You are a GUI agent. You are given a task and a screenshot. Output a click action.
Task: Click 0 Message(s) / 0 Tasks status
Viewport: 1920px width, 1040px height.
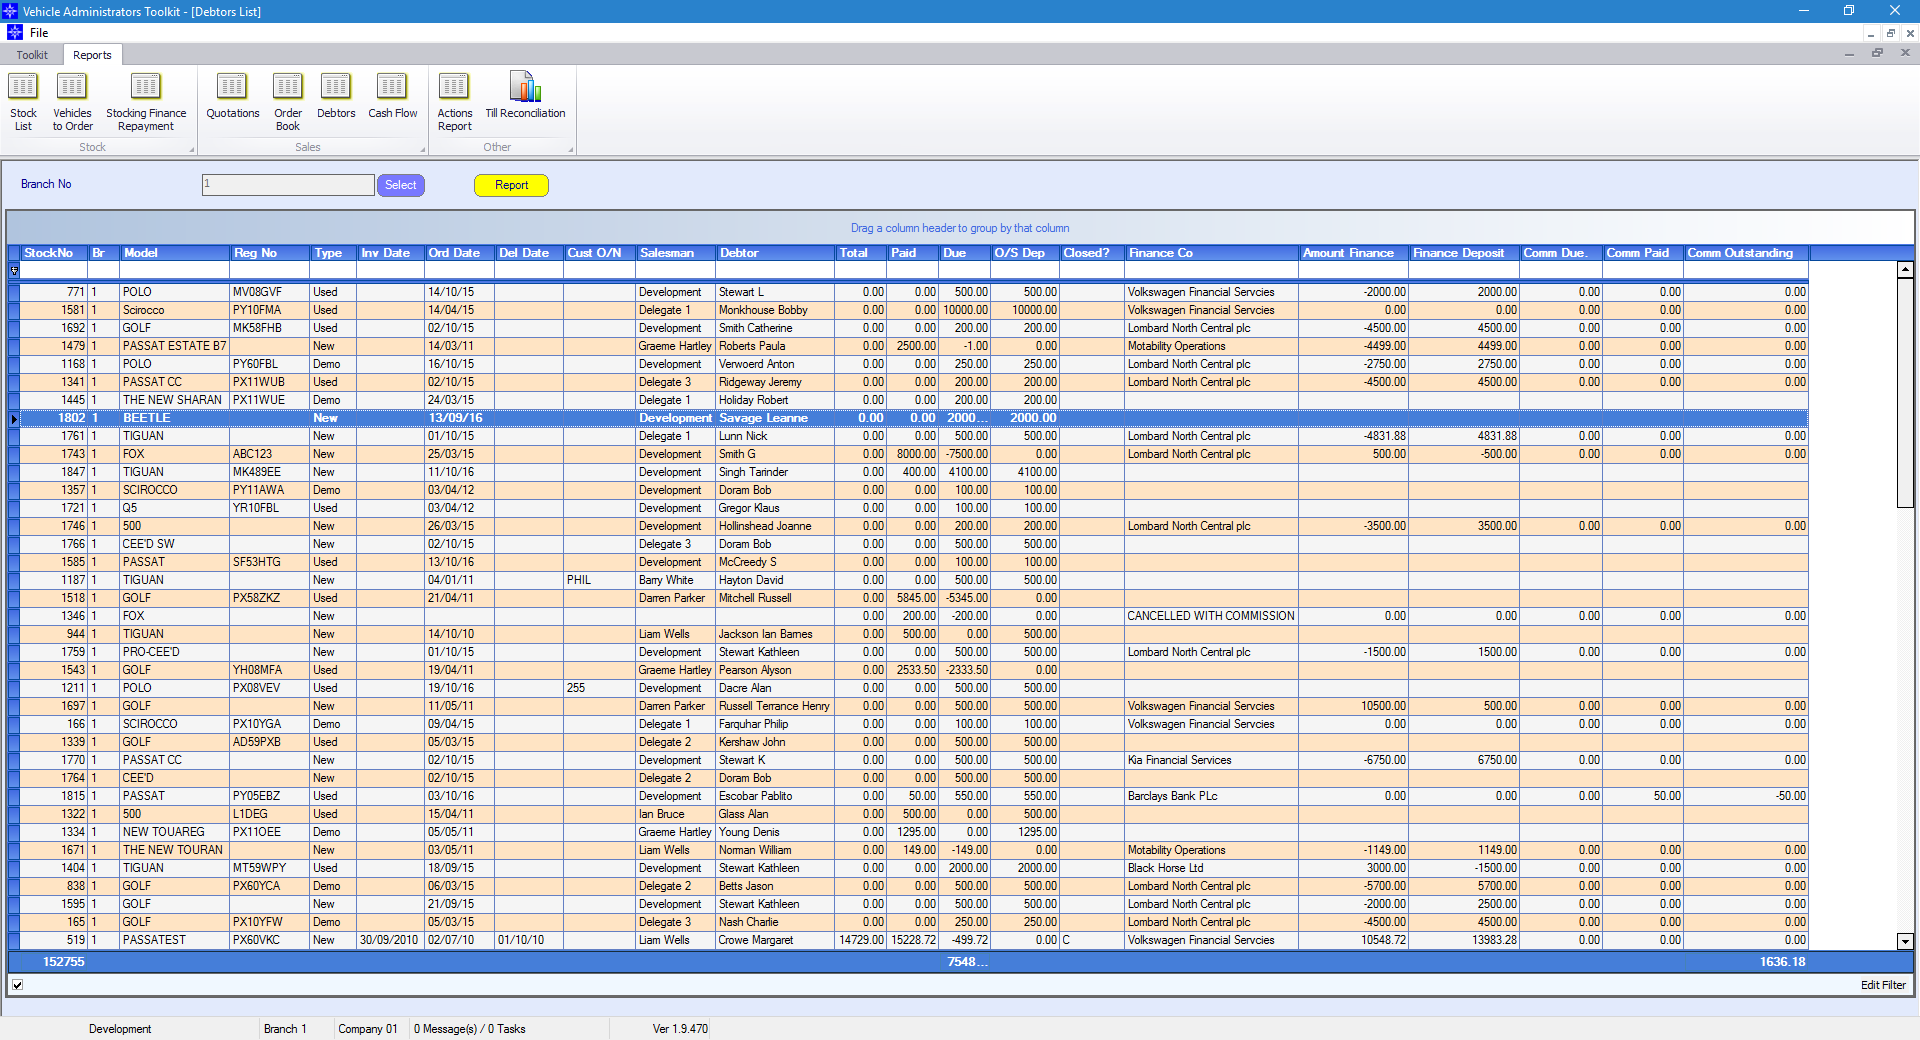470,1029
